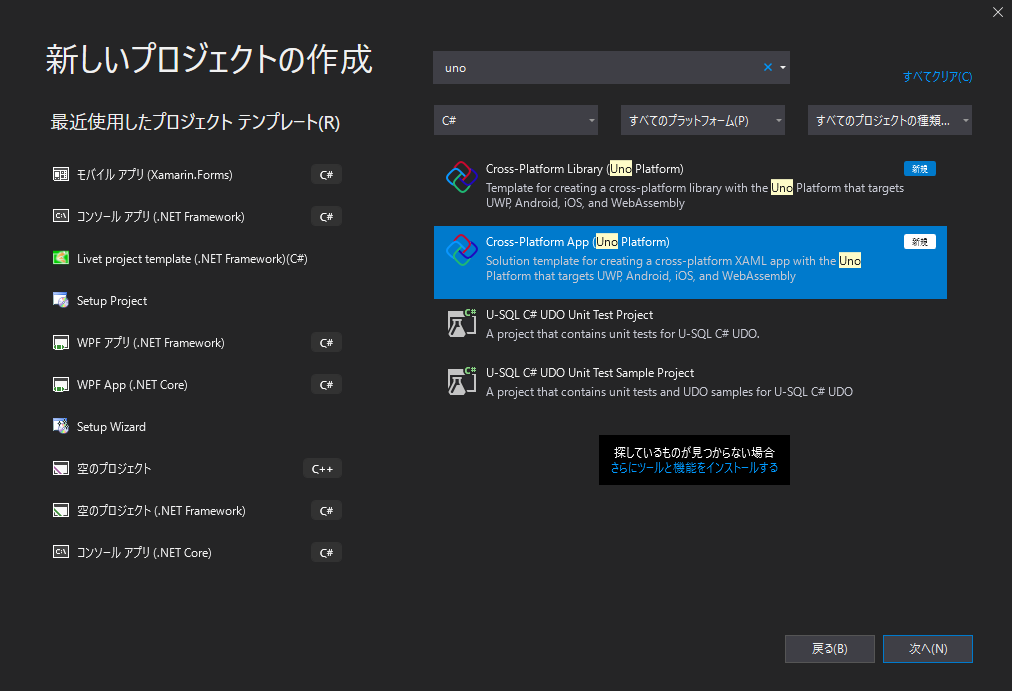
Task: Click the 次へ(N) button
Action: (x=927, y=648)
